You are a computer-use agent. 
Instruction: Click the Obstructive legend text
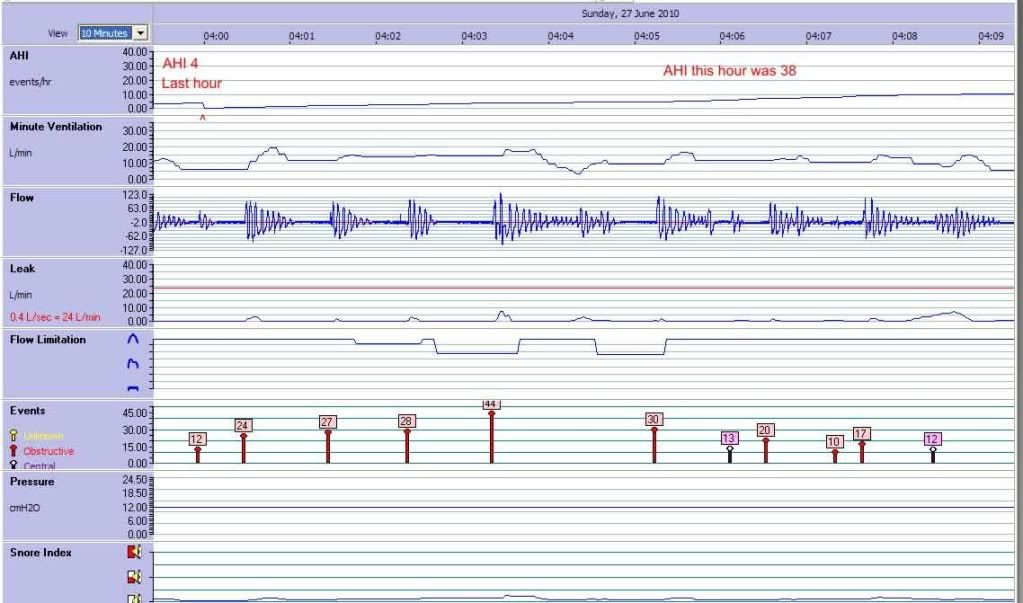(48, 451)
